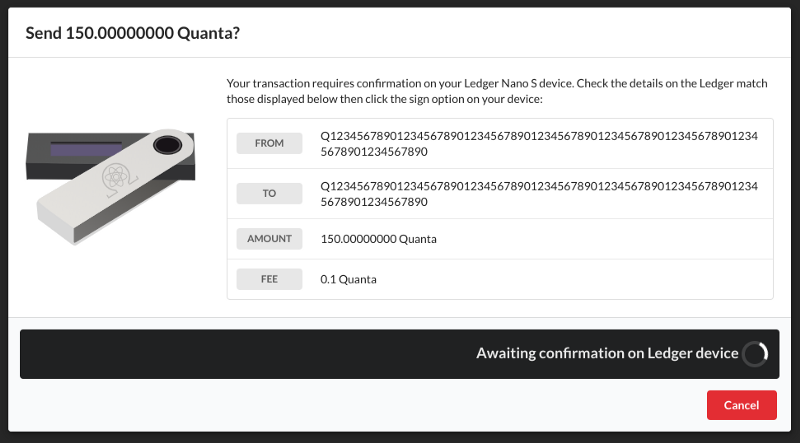Click the silver swivel cover of Ledger
The width and height of the screenshot is (800, 443).
coord(115,187)
